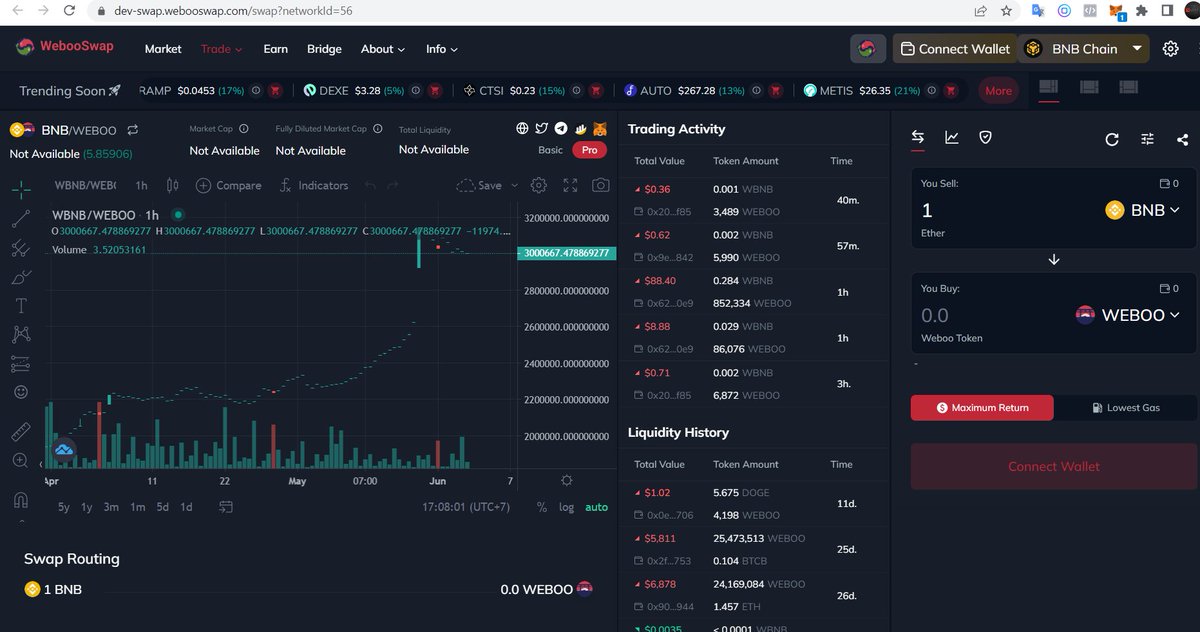Select the text annotation tool
This screenshot has width=1200, height=632.
[x=21, y=306]
